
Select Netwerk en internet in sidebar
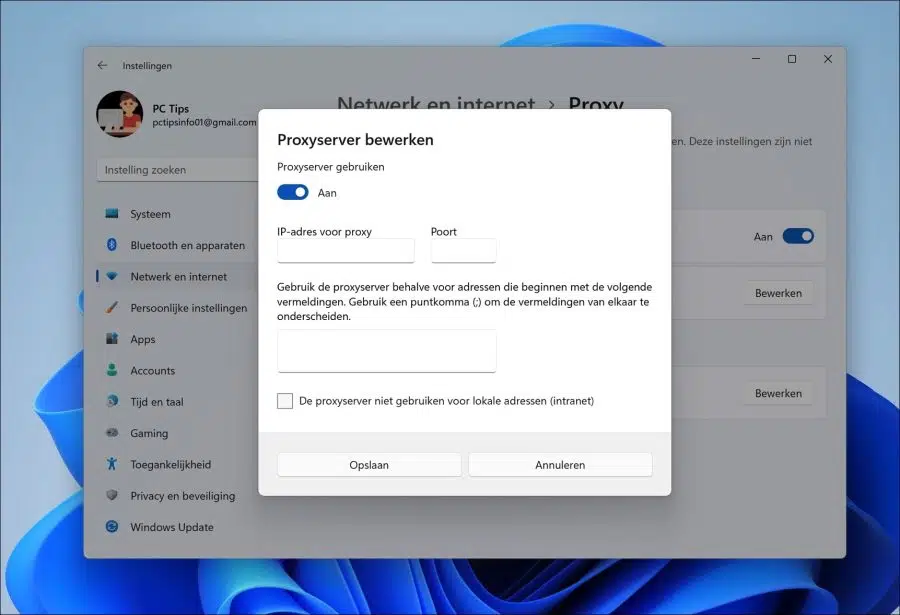coord(177,276)
